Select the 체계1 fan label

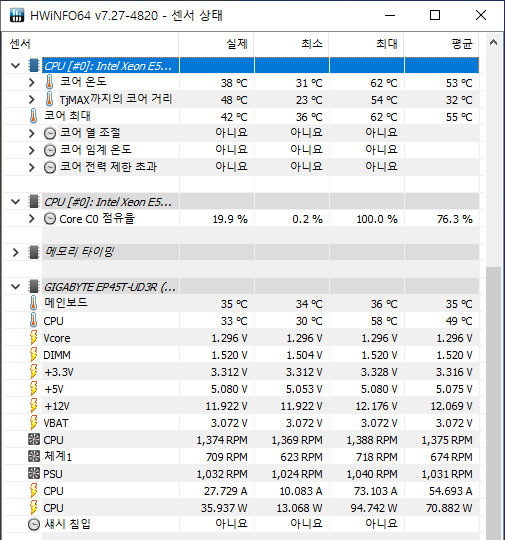(58, 457)
